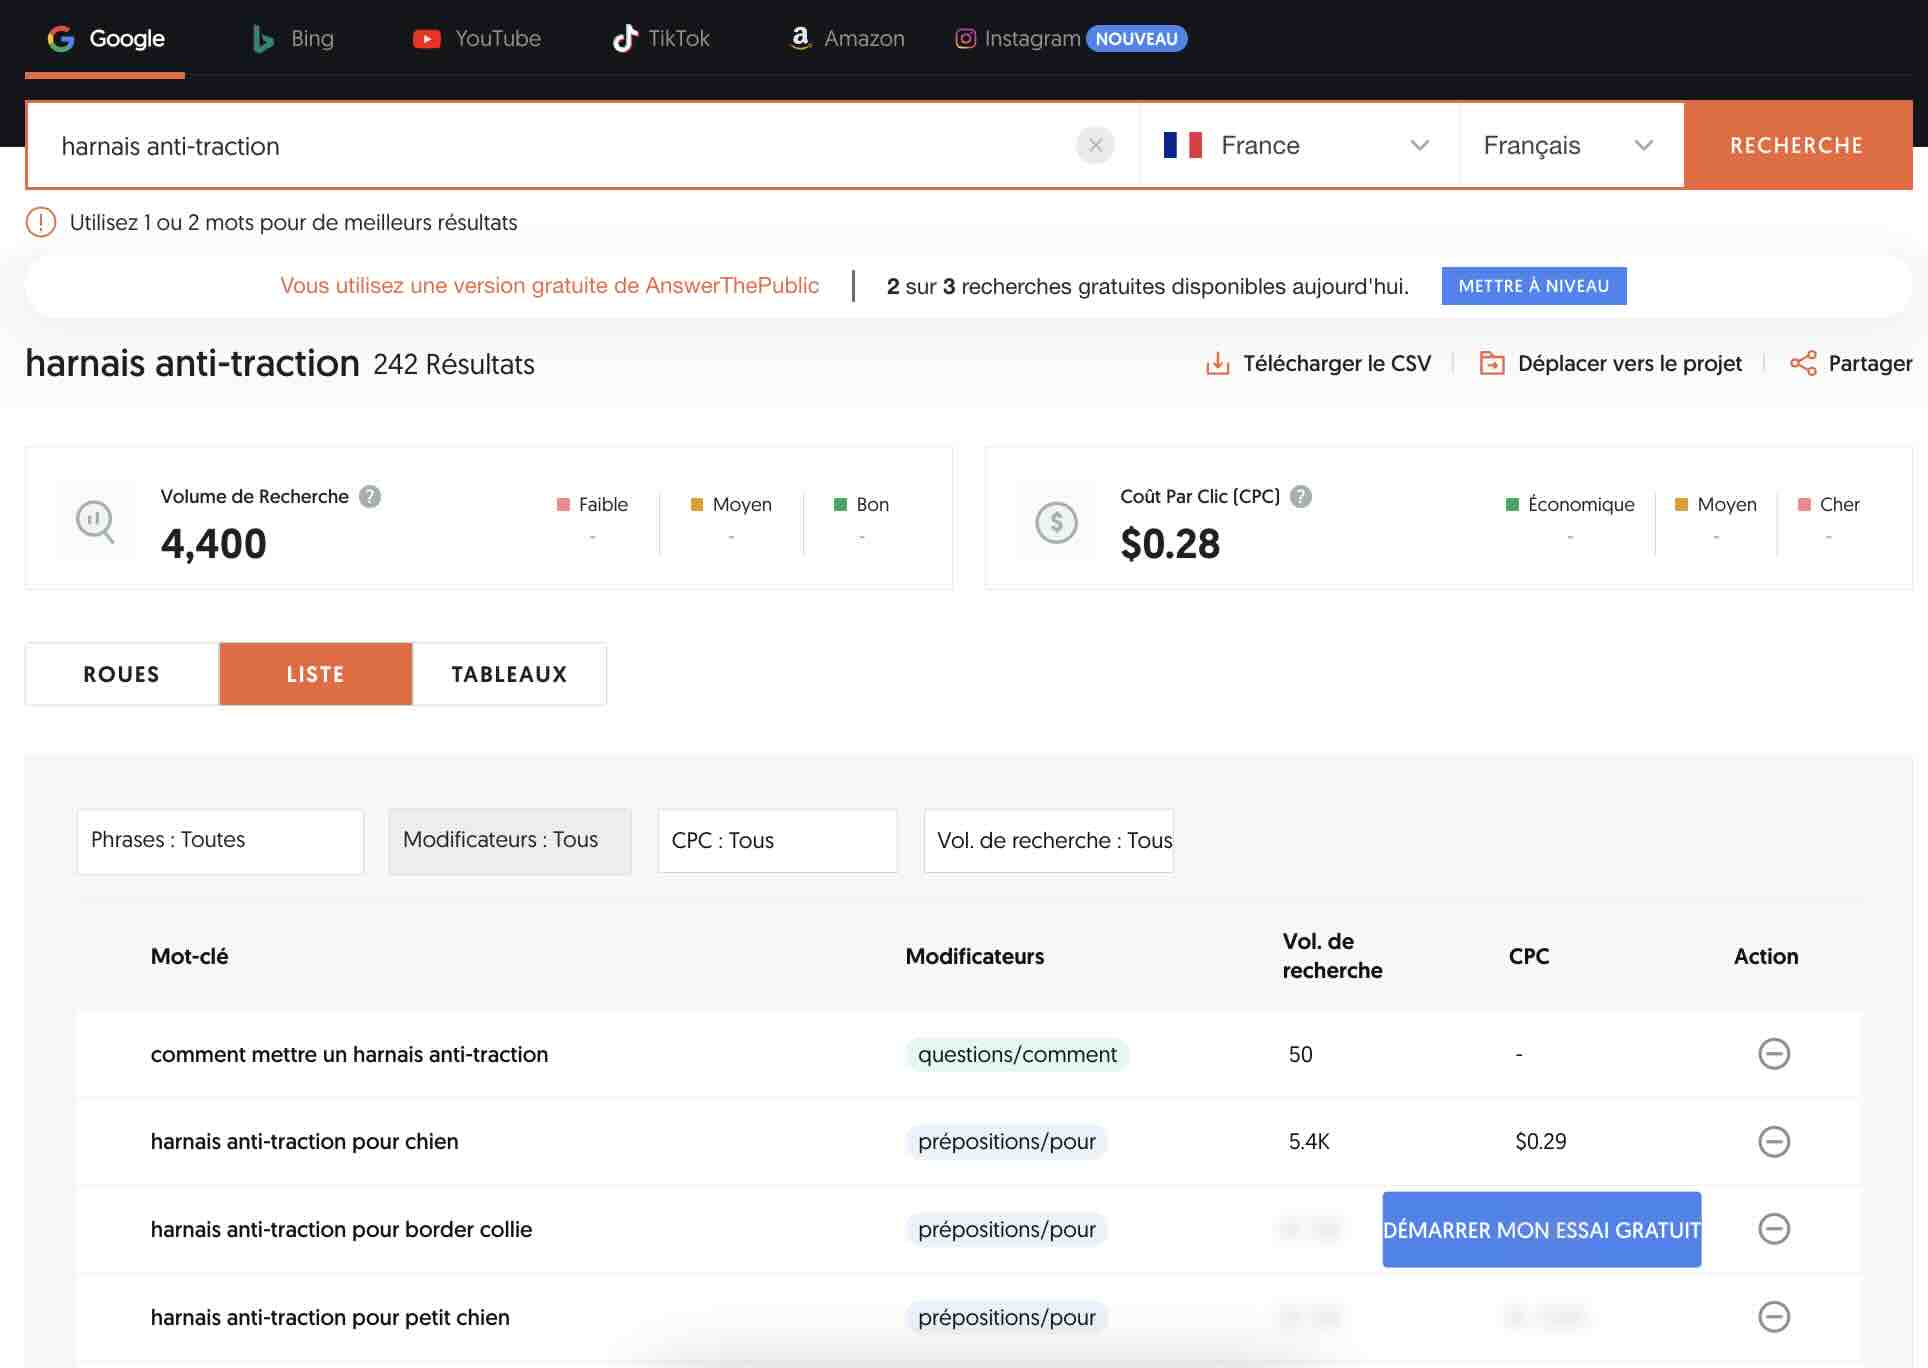This screenshot has height=1368, width=1928.
Task: Click the move-to-project folder icon
Action: pyautogui.click(x=1492, y=363)
